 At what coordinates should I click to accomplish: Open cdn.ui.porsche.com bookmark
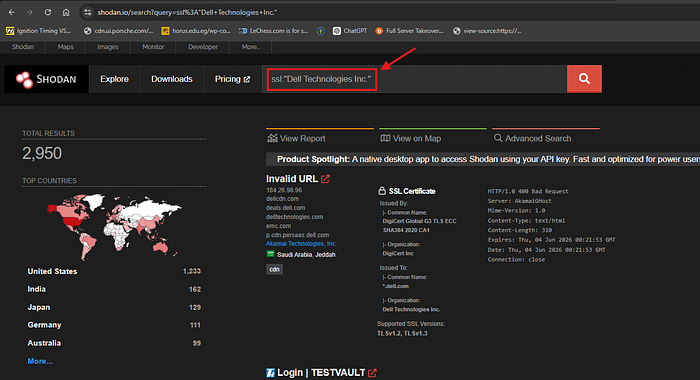click(x=119, y=31)
